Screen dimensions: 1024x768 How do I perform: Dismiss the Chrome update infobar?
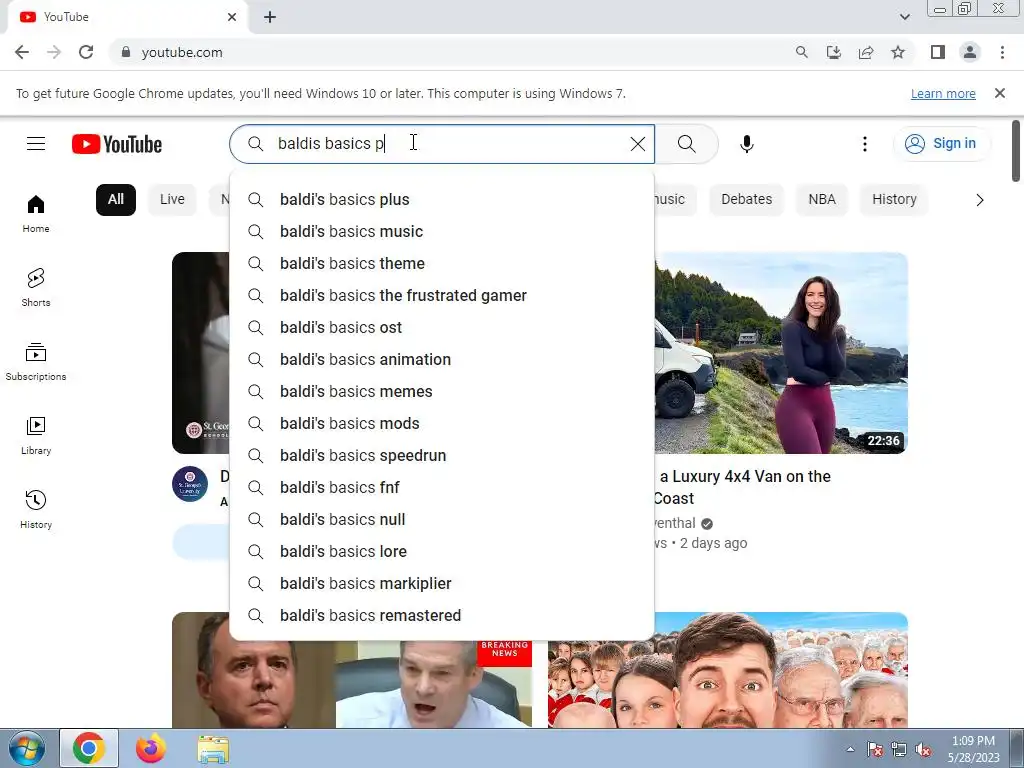pos(999,93)
